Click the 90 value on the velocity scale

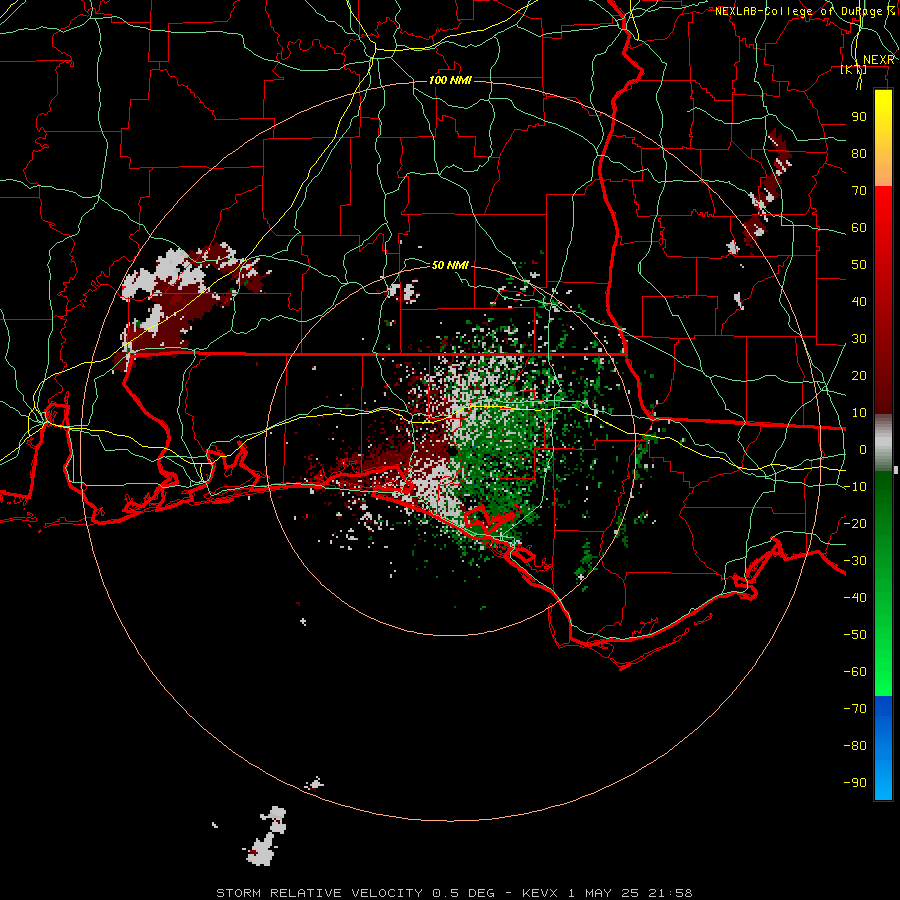coord(859,117)
